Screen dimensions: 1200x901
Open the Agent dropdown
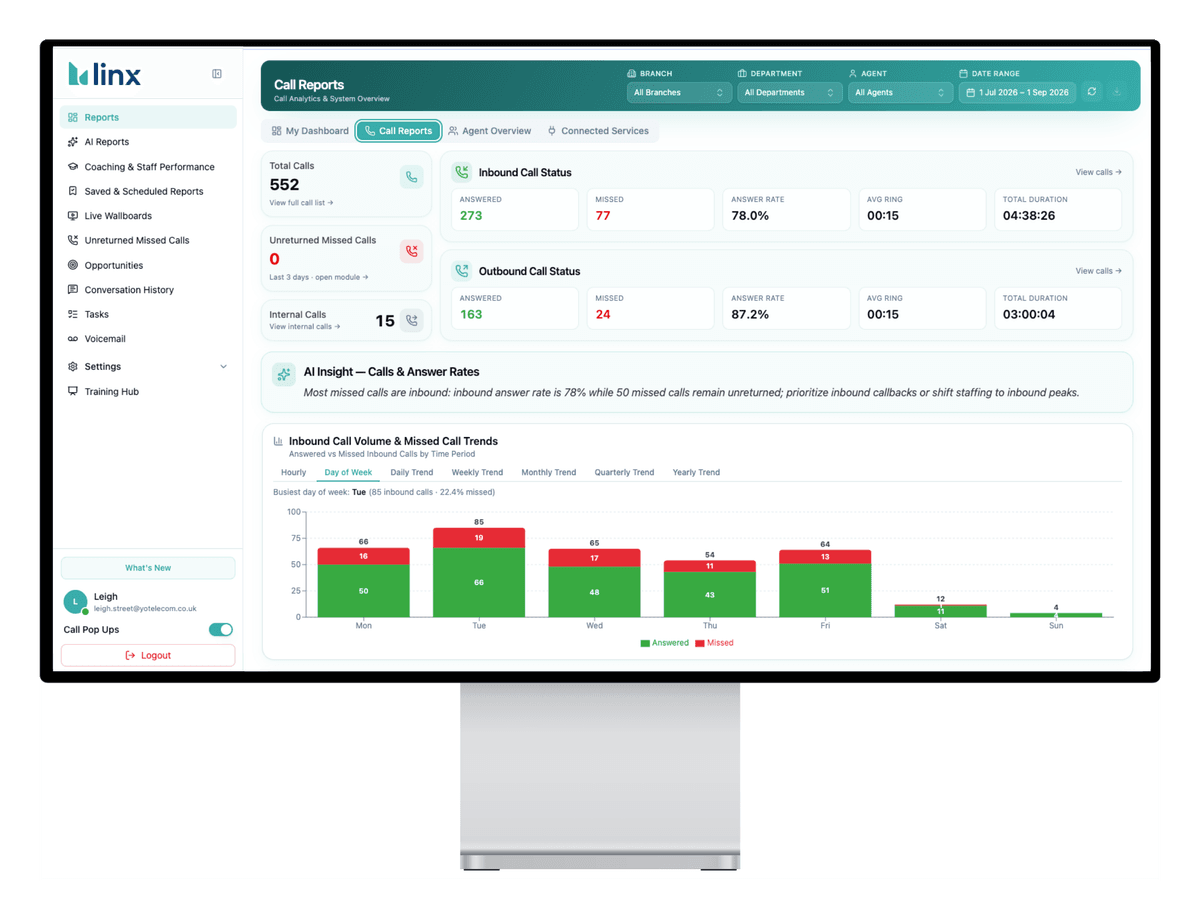coord(899,93)
